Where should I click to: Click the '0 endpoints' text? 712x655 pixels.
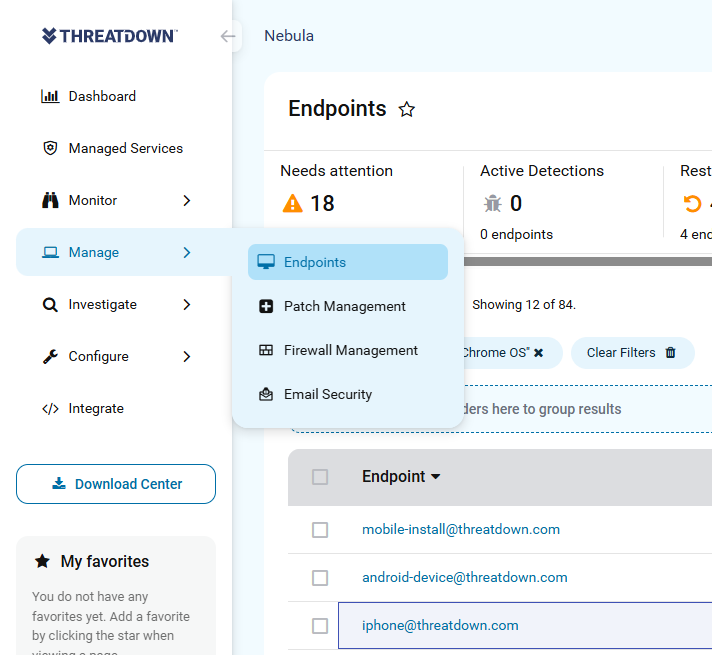516,234
